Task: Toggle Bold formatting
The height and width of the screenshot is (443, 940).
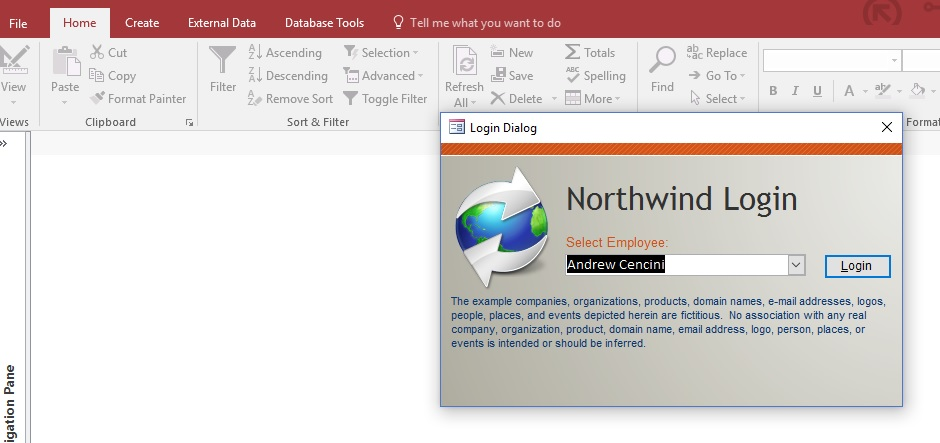Action: (x=773, y=91)
